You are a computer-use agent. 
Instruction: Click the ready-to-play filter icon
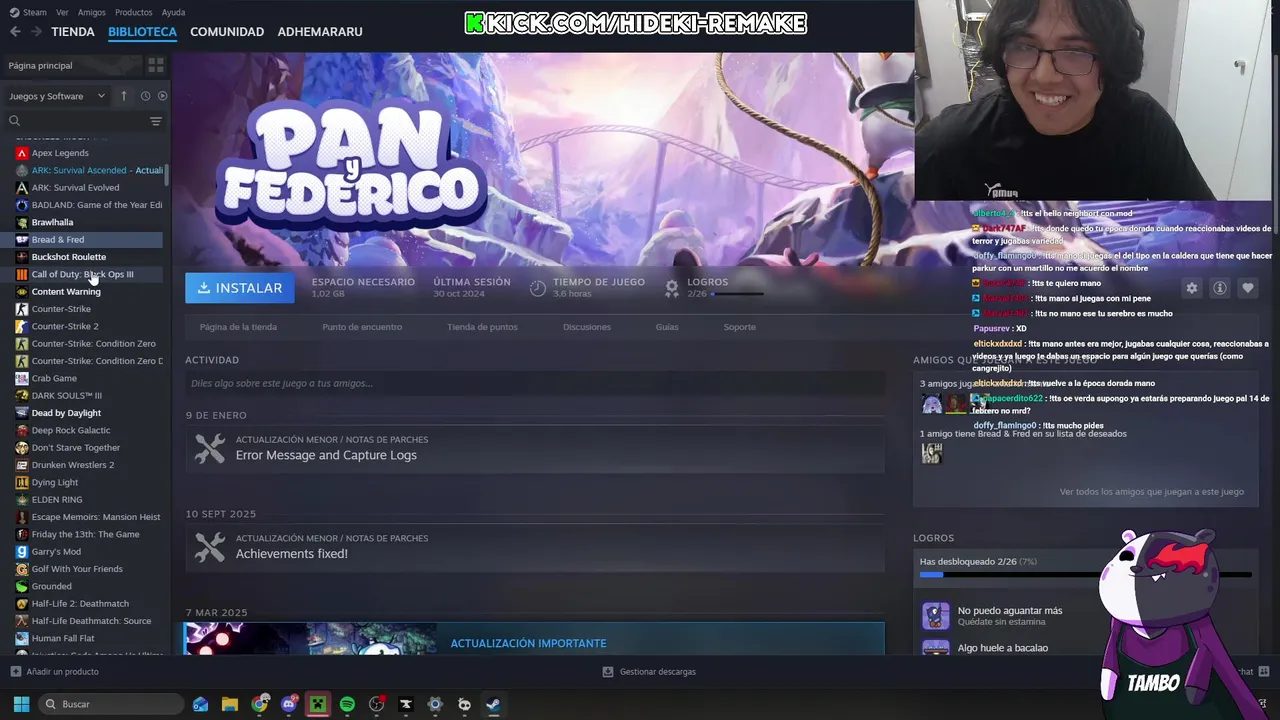[x=162, y=96]
